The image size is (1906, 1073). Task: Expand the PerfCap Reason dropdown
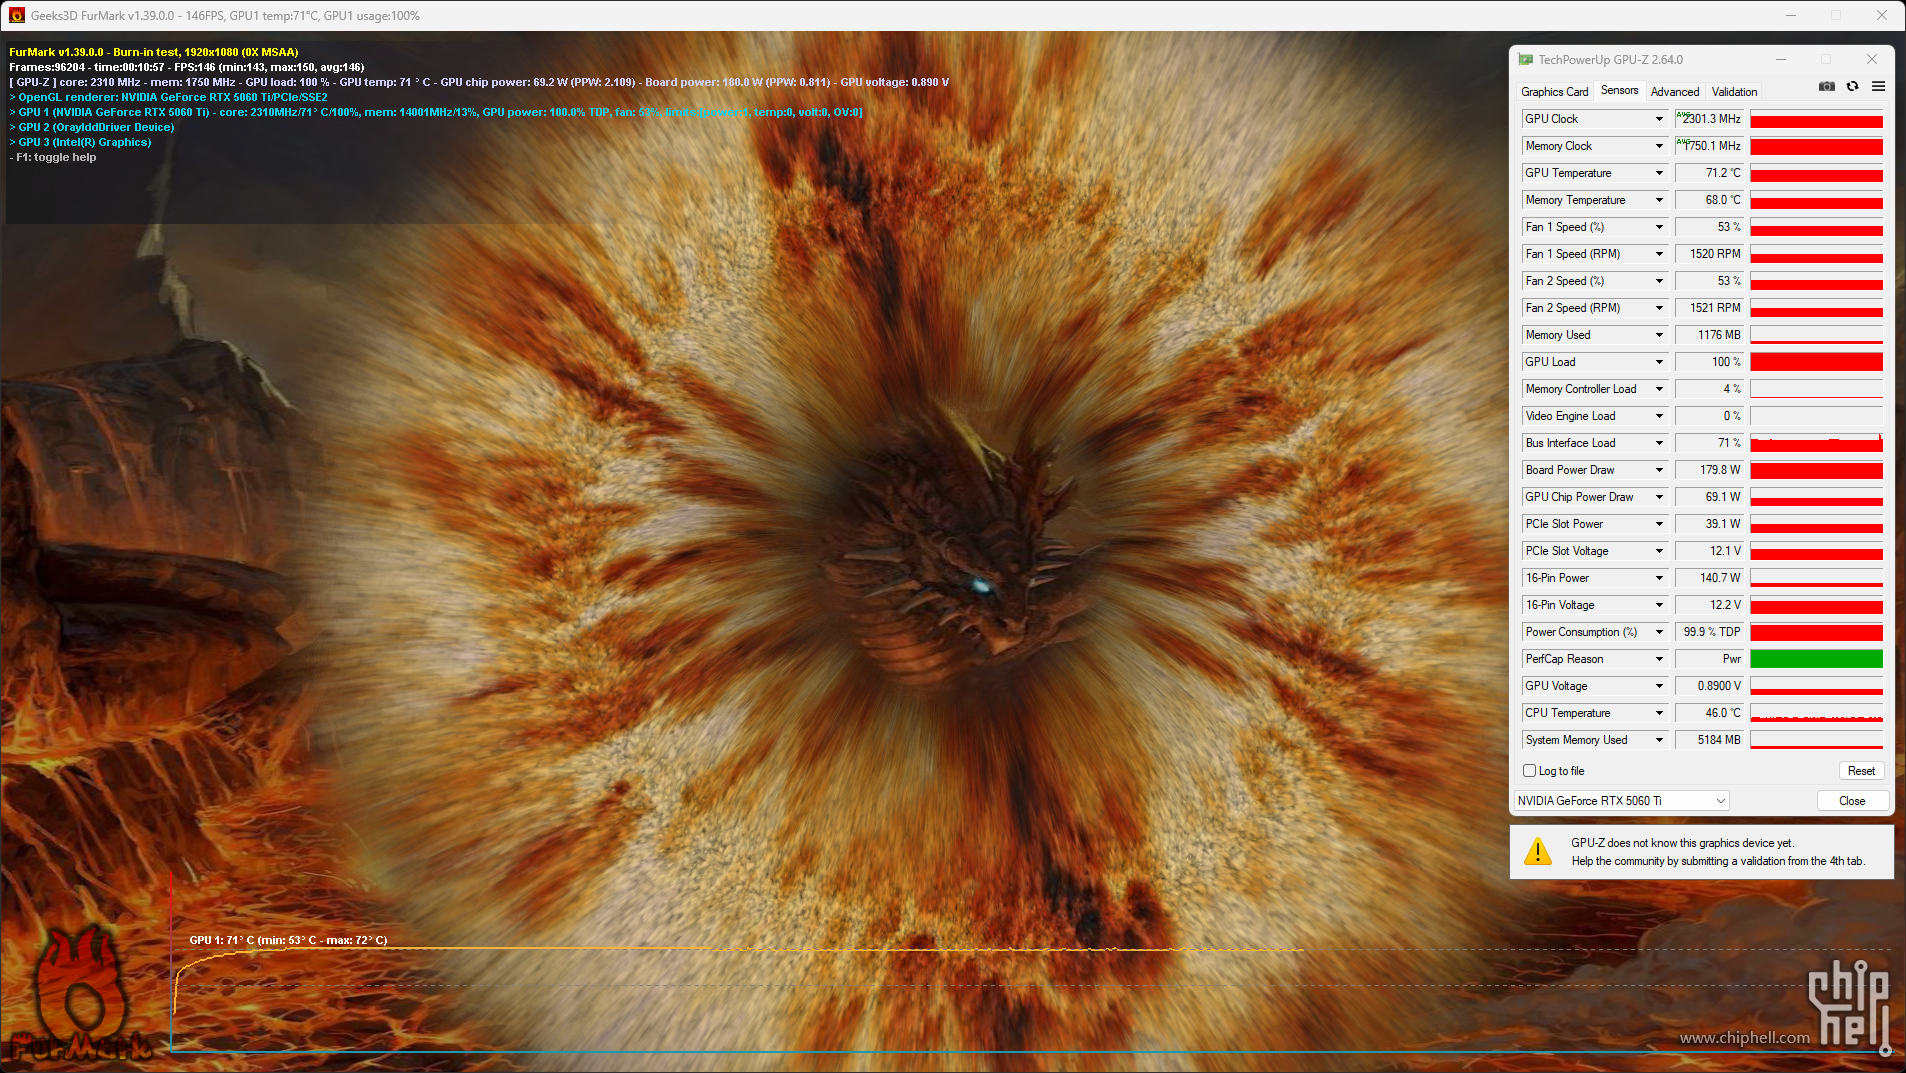click(1659, 659)
